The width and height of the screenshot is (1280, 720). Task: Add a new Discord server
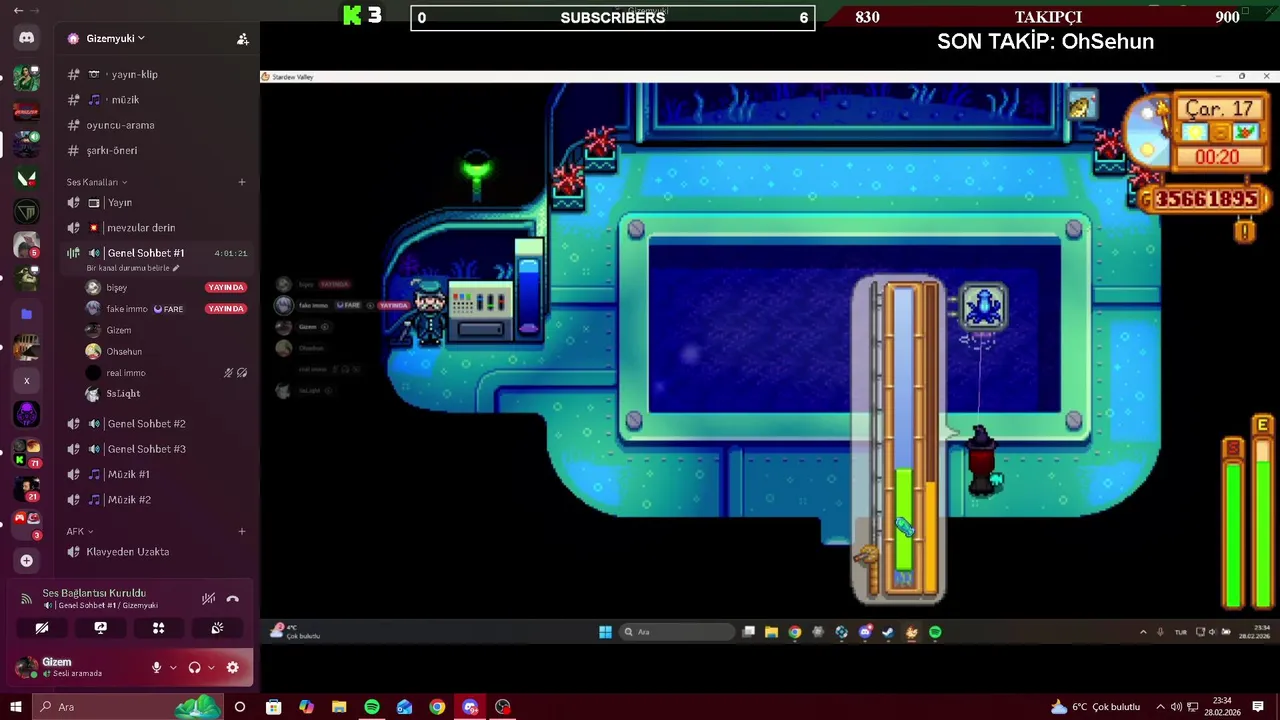(x=26, y=560)
